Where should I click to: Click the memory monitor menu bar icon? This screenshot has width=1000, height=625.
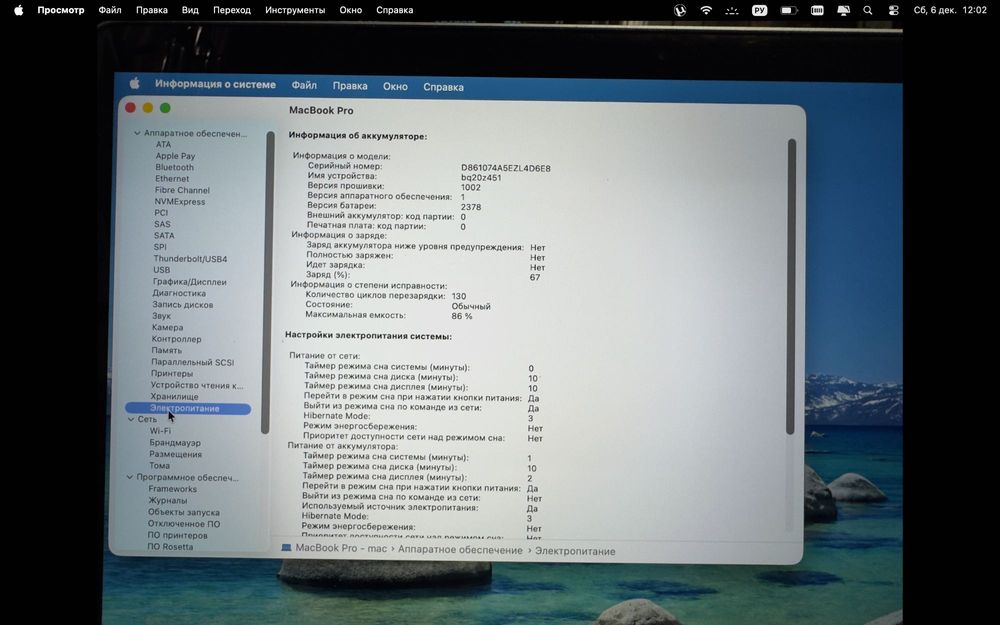pyautogui.click(x=817, y=10)
